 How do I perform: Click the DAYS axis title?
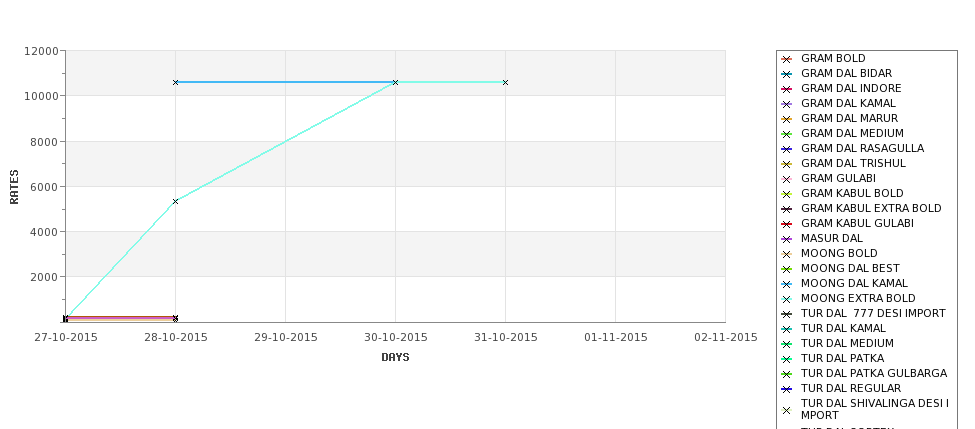pos(395,357)
